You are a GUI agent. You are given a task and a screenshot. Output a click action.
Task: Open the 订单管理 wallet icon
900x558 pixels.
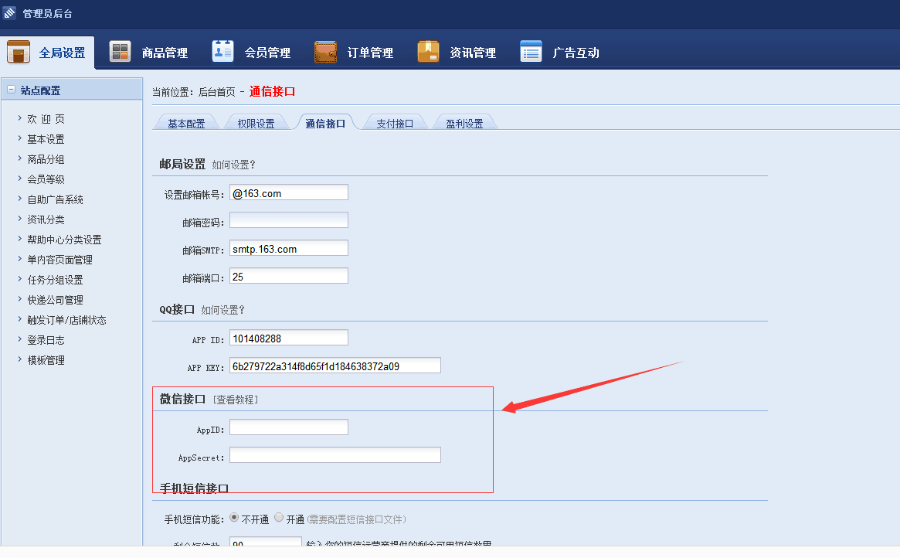click(x=325, y=52)
